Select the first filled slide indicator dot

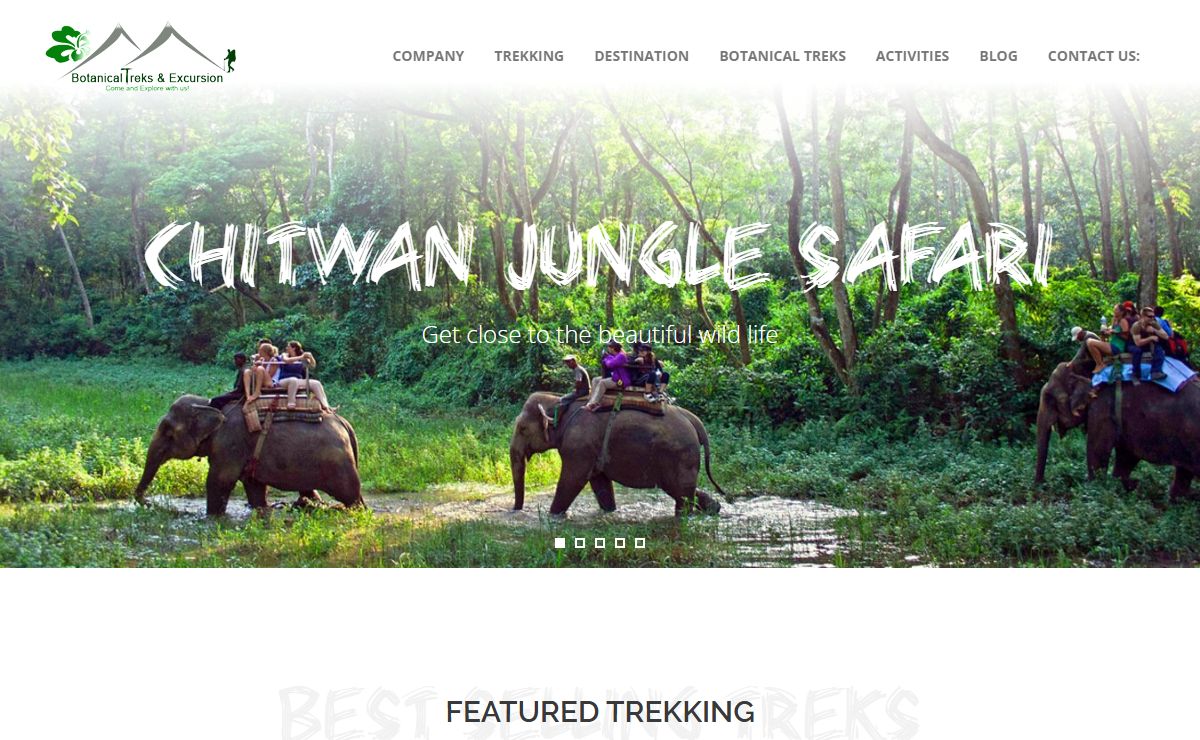click(x=560, y=543)
